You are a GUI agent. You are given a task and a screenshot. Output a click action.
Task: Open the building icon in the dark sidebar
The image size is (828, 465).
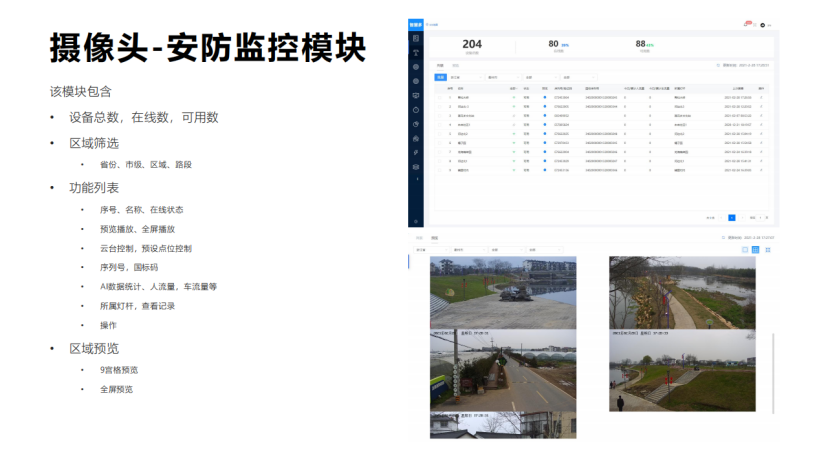click(416, 138)
